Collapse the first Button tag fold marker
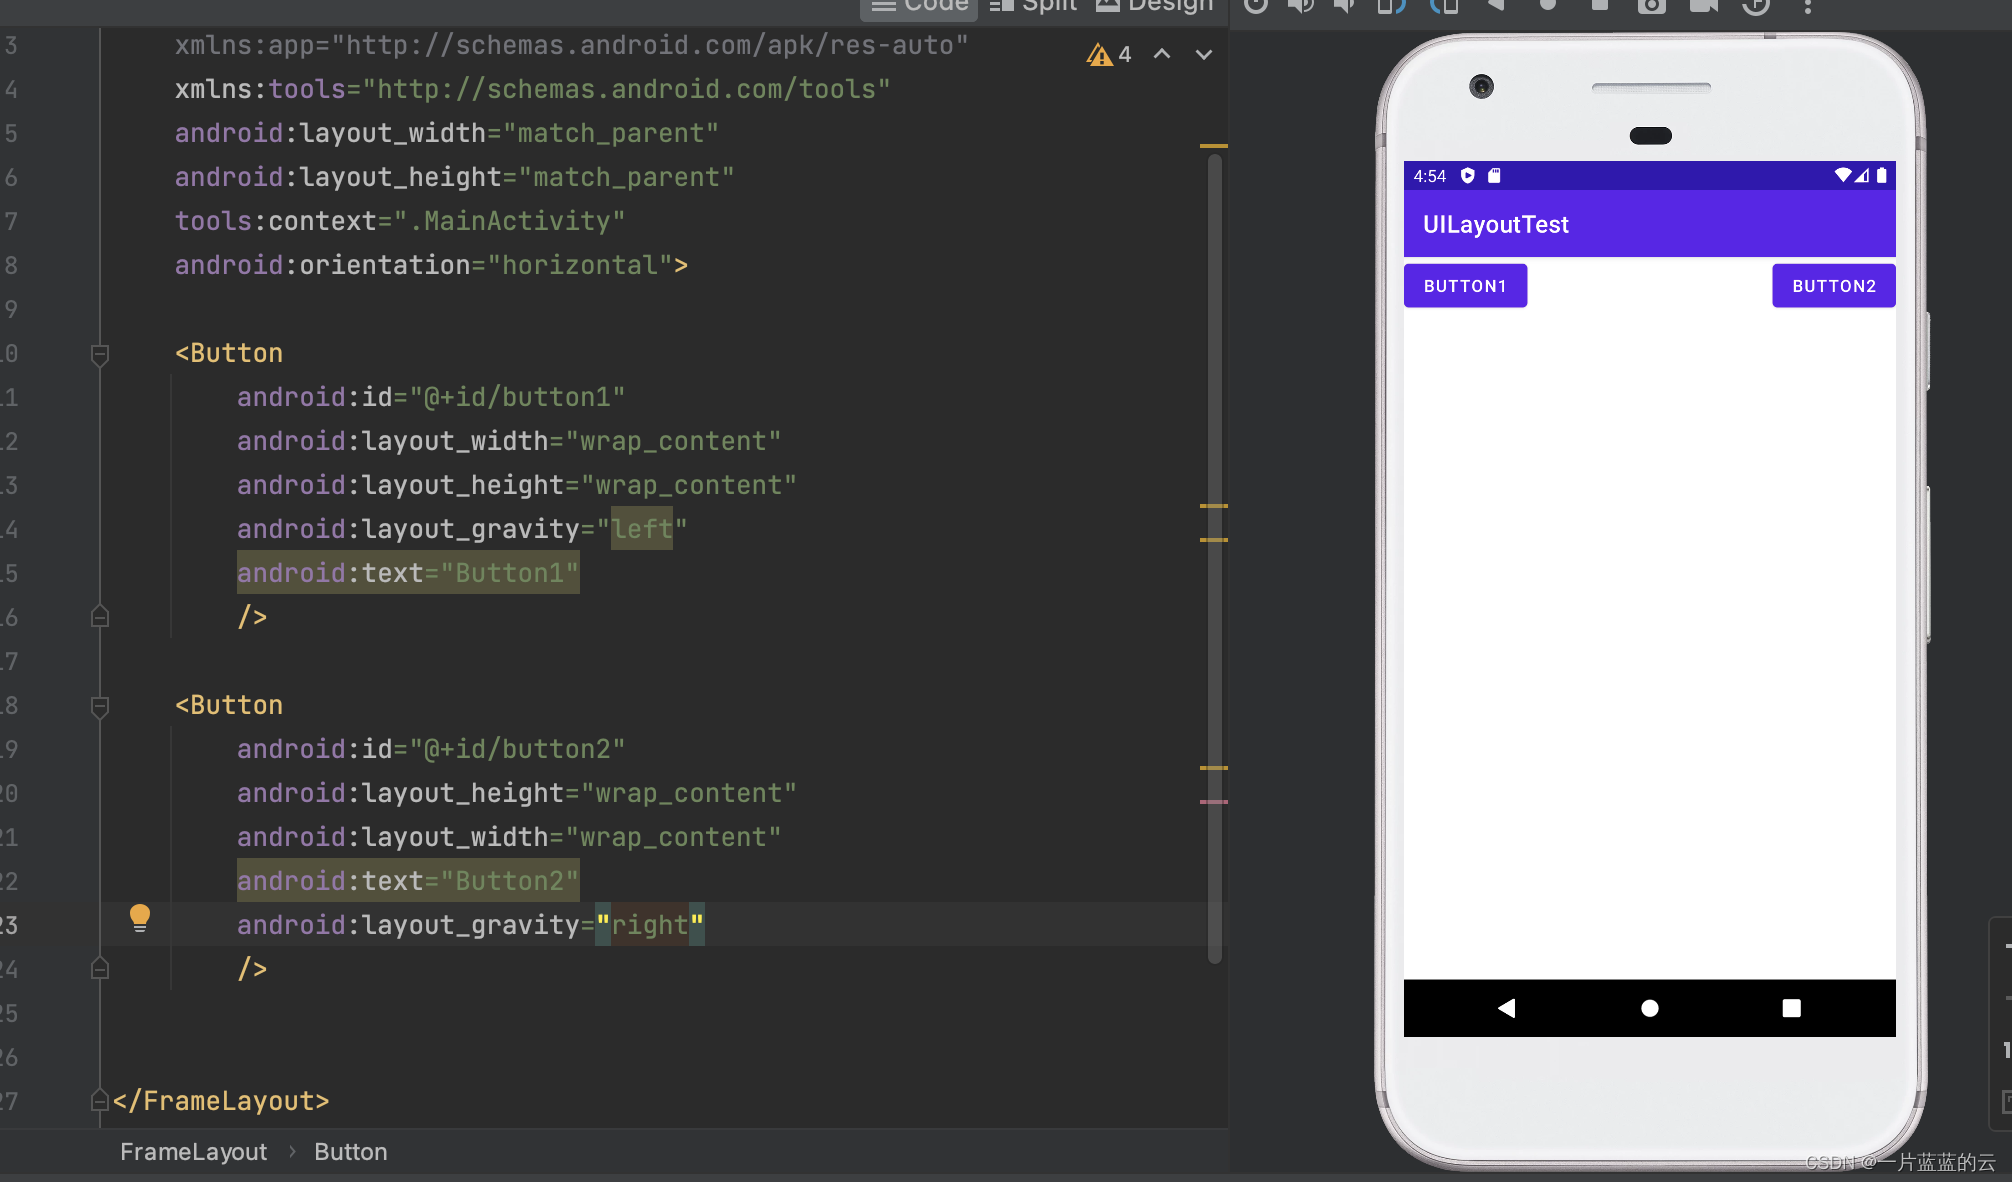The height and width of the screenshot is (1182, 2012). coord(100,354)
